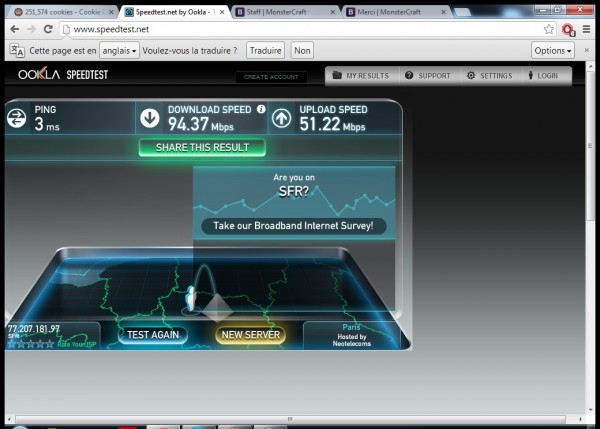Click the New Server button
This screenshot has height=429, width=600.
coord(251,335)
